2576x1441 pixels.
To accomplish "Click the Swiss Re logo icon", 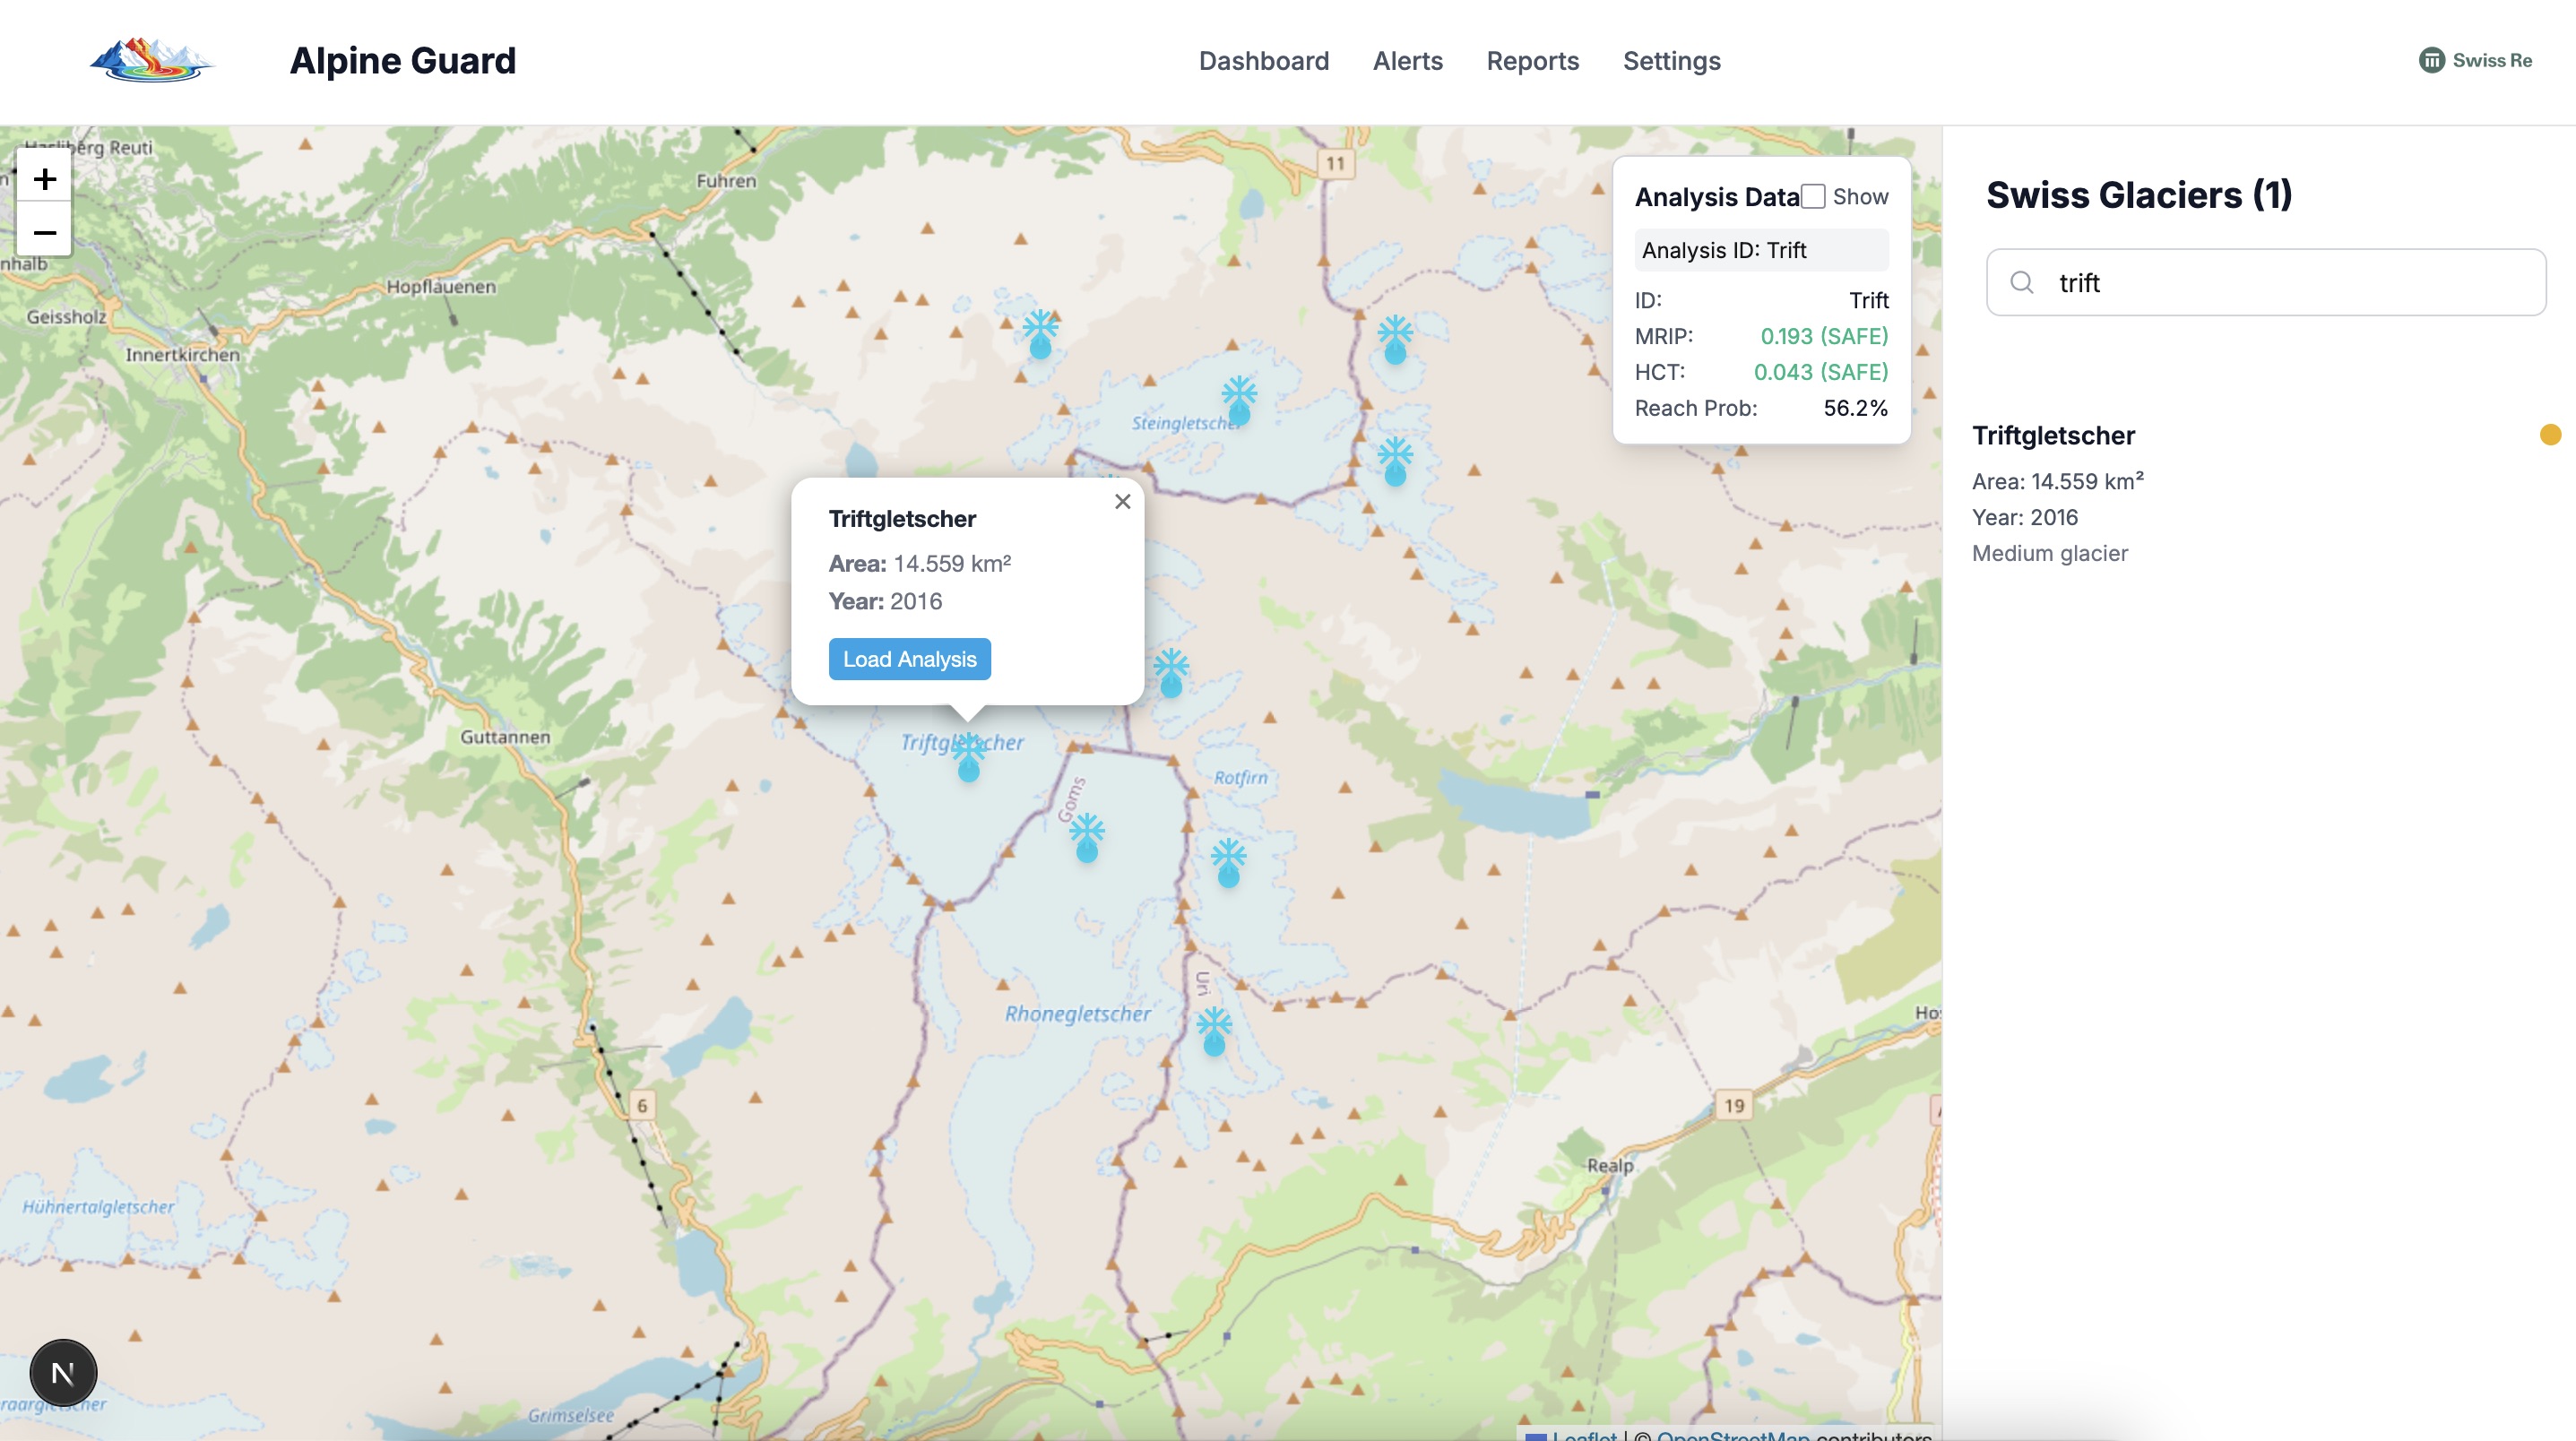I will (2431, 60).
